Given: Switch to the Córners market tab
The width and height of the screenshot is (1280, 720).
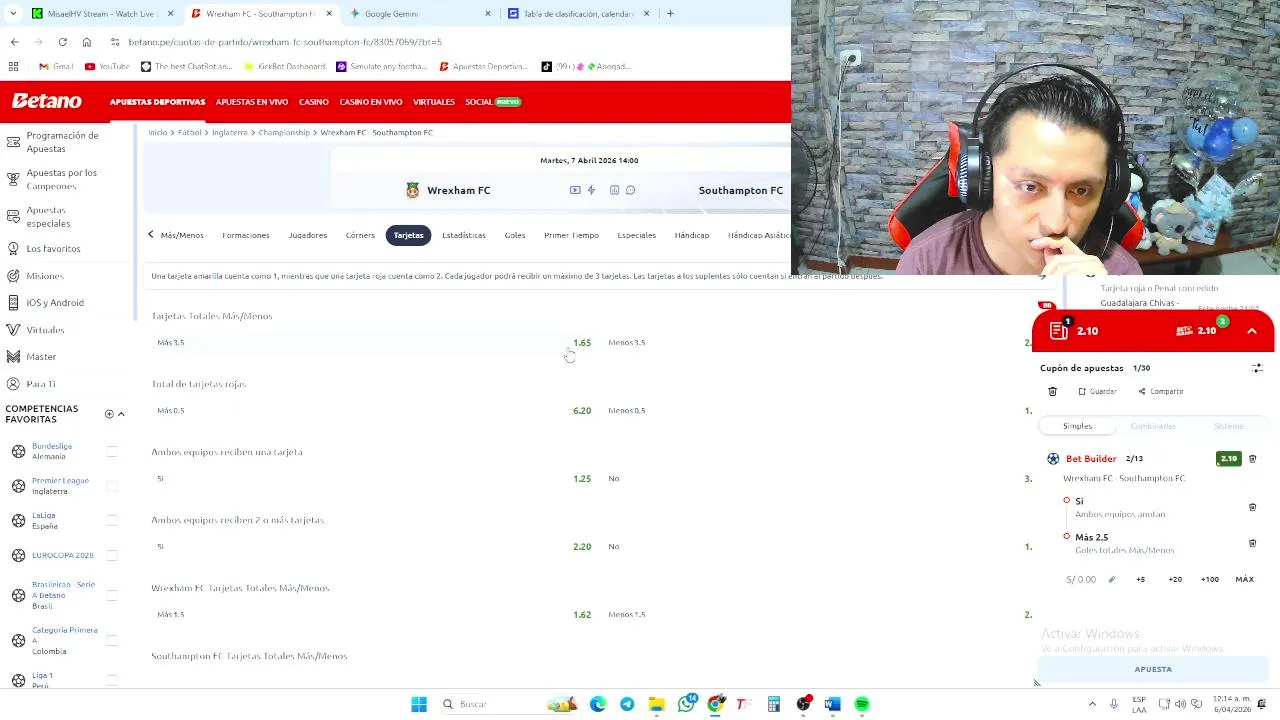Looking at the screenshot, I should [x=360, y=235].
